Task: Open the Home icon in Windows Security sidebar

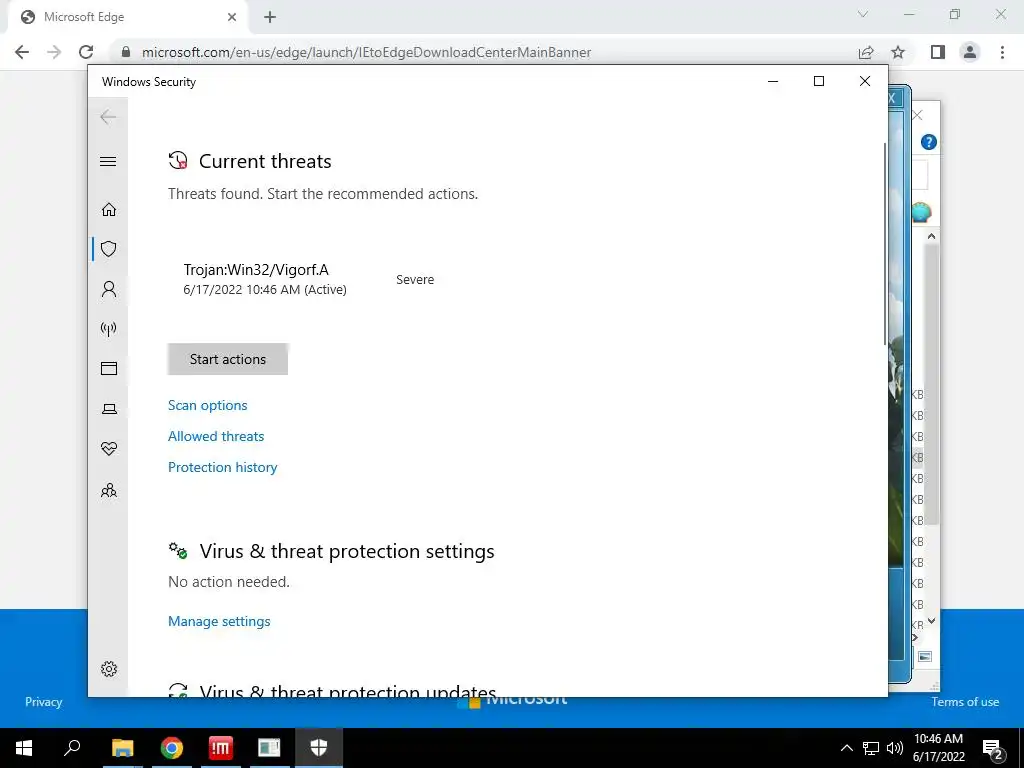Action: click(109, 210)
